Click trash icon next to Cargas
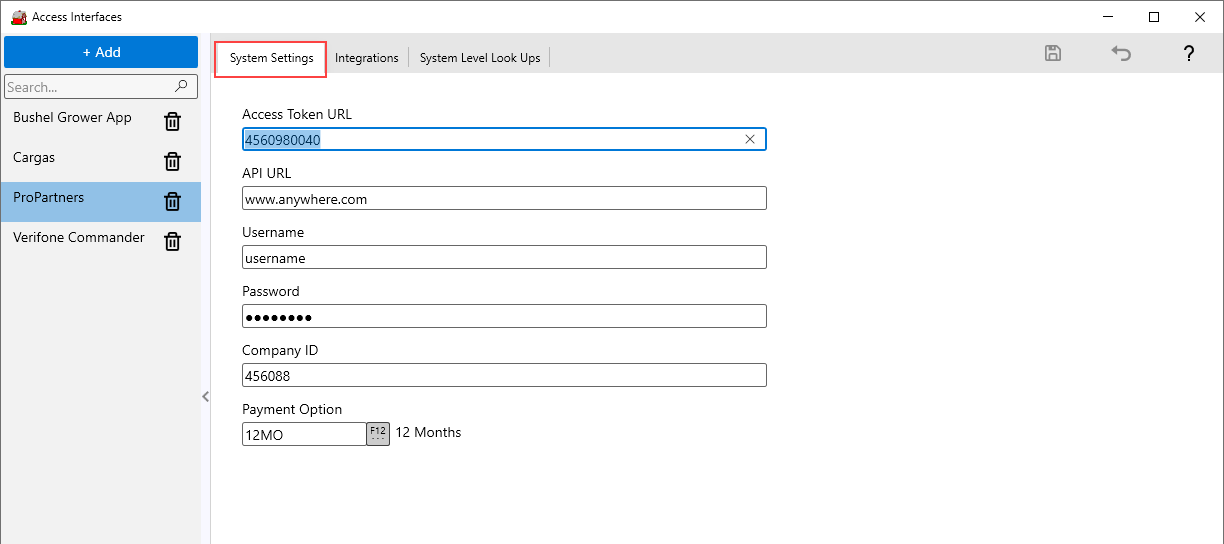The width and height of the screenshot is (1224, 544). coord(172,162)
